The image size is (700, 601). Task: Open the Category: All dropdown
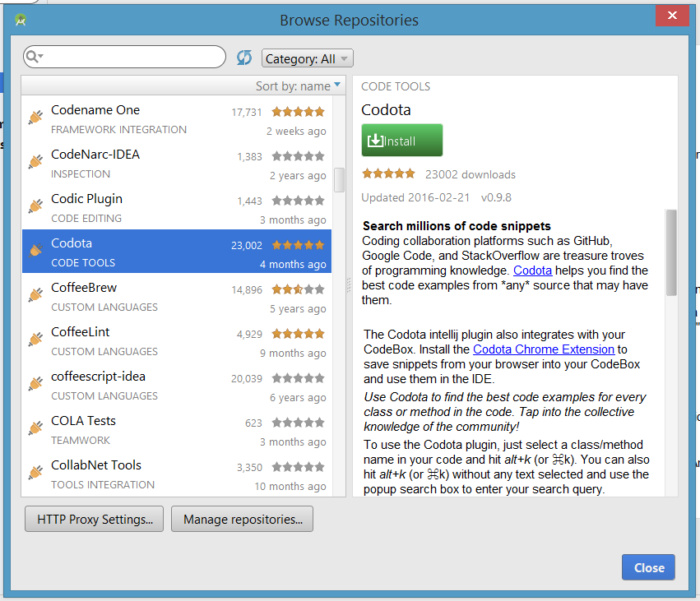point(307,58)
